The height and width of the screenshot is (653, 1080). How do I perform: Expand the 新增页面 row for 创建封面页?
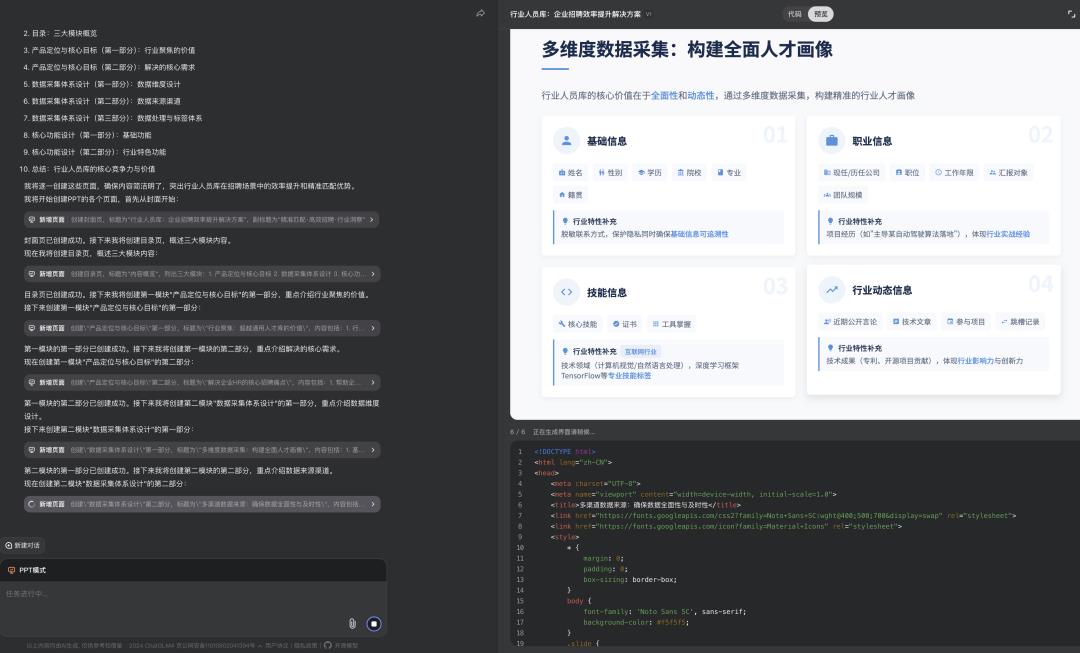pyautogui.click(x=202, y=220)
